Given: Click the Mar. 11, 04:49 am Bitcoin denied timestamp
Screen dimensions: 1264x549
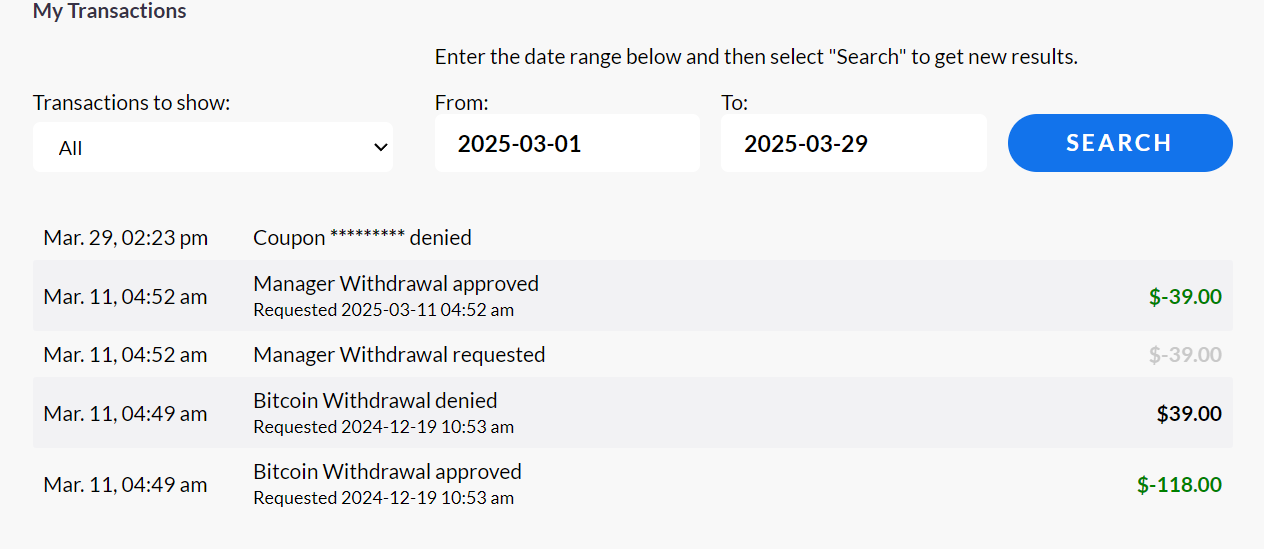Looking at the screenshot, I should pyautogui.click(x=126, y=414).
